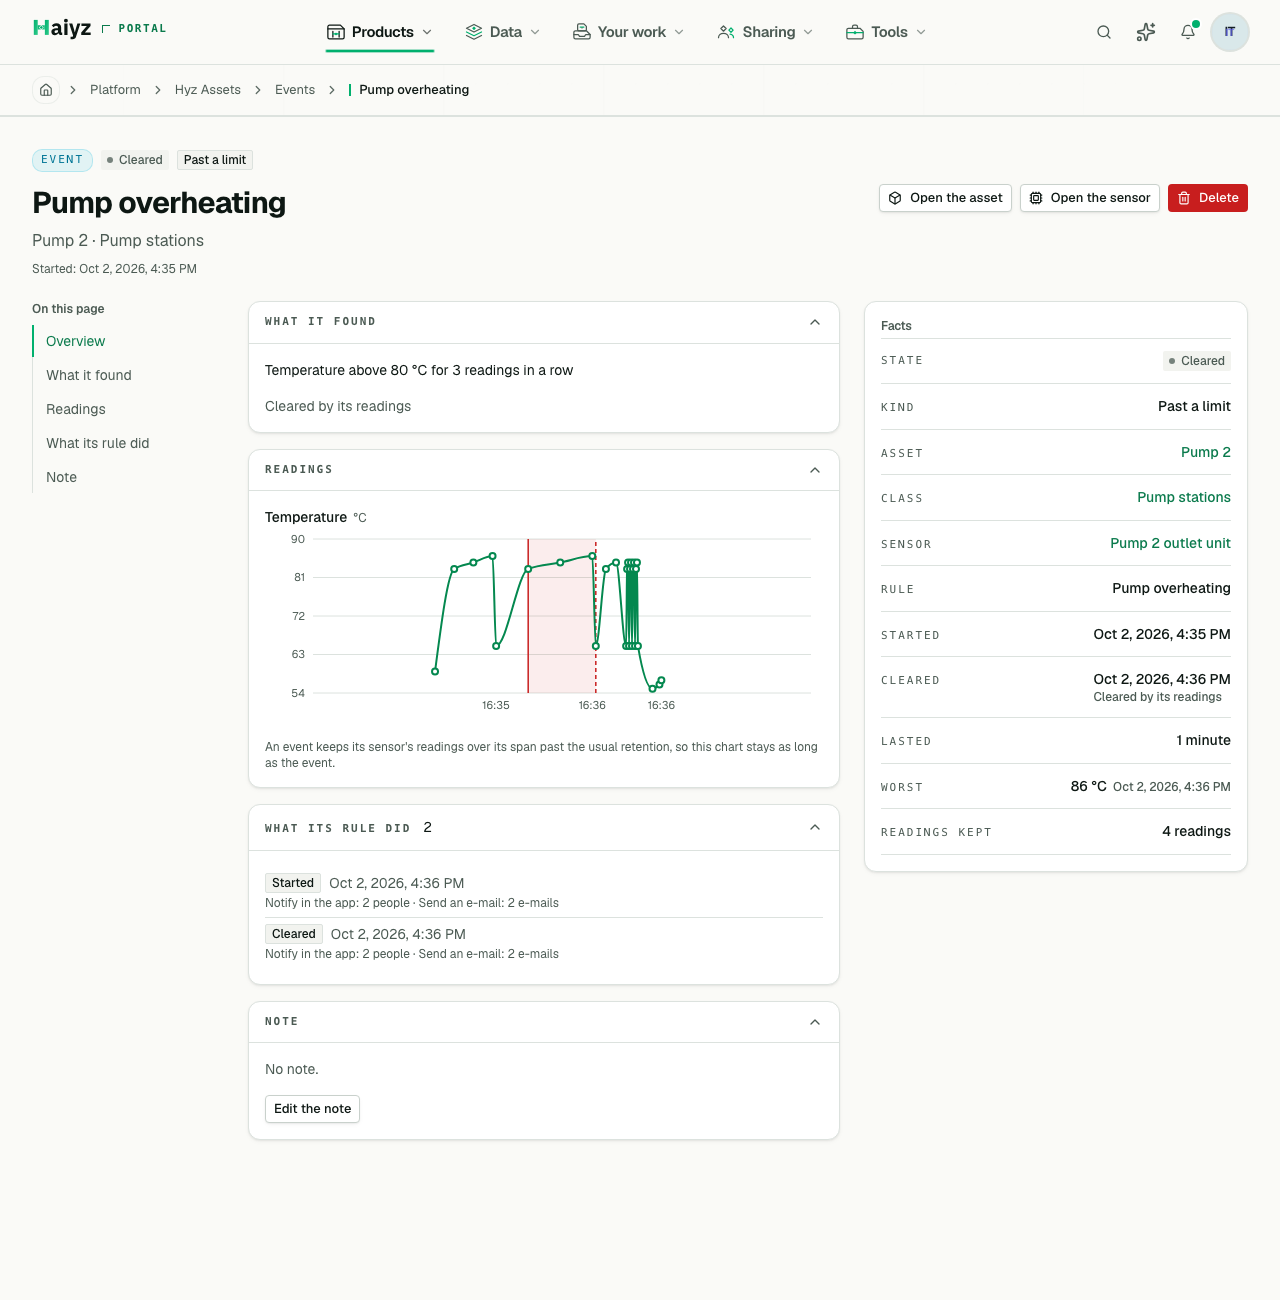Screen dimensions: 1280x1300
Task: Open the Data menu
Action: click(x=503, y=32)
